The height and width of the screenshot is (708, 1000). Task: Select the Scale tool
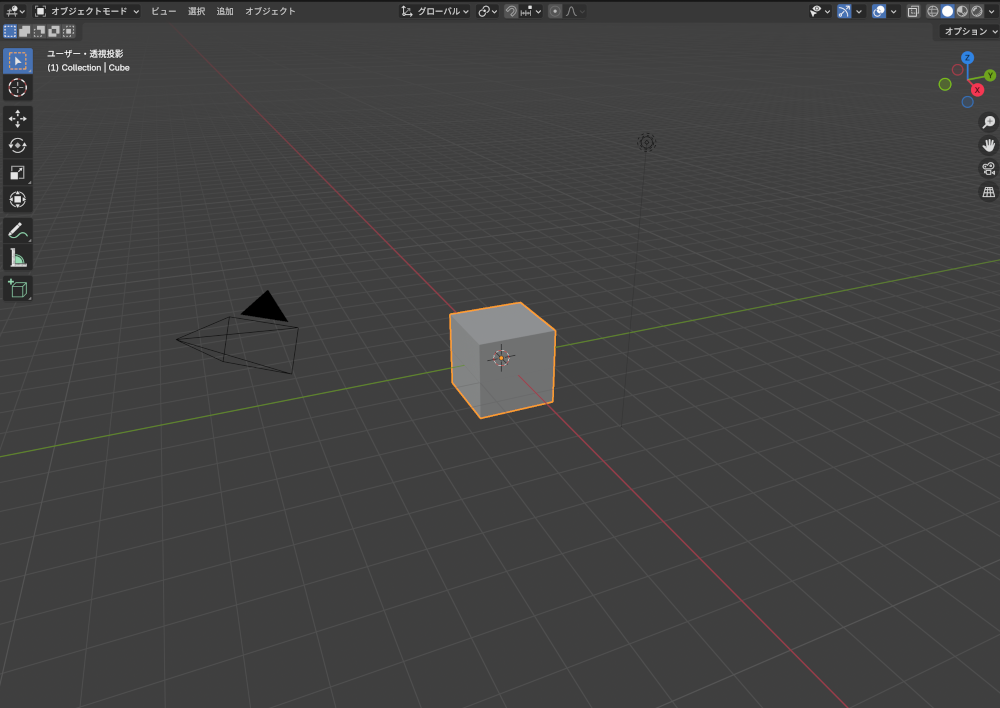(17, 172)
